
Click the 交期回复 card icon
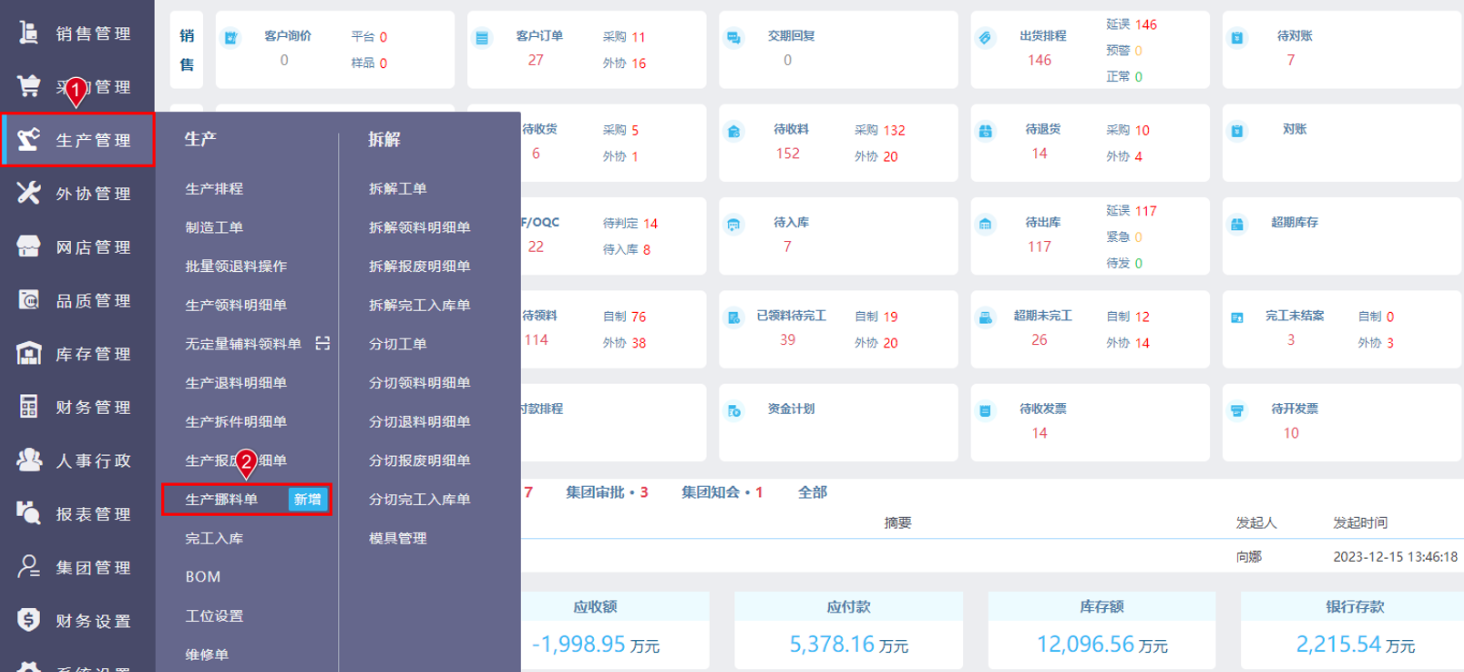[x=733, y=39]
